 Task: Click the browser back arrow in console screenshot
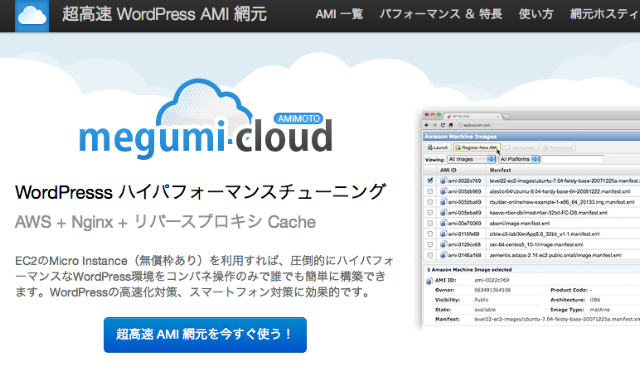click(427, 125)
